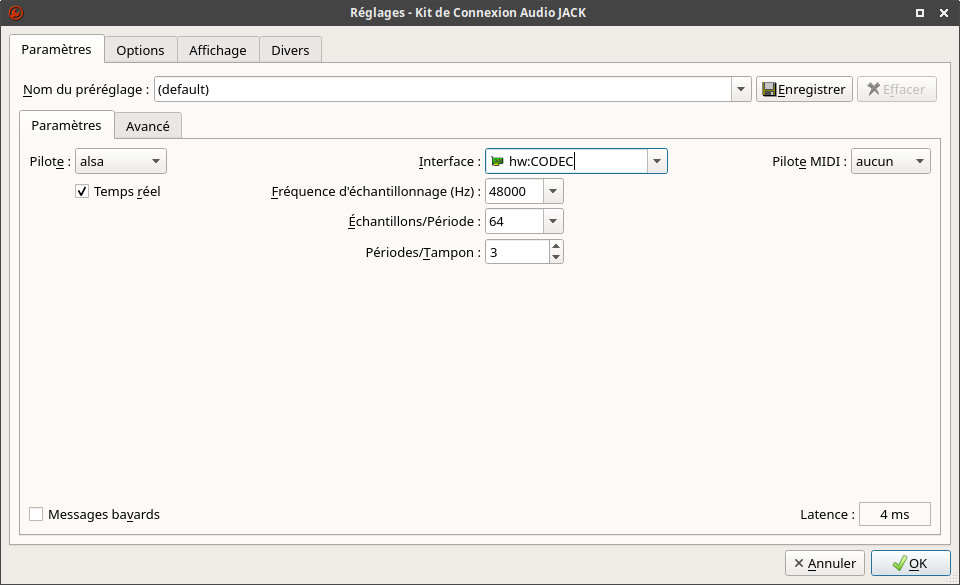960x585 pixels.
Task: Switch to the Affichage tab
Action: click(218, 50)
